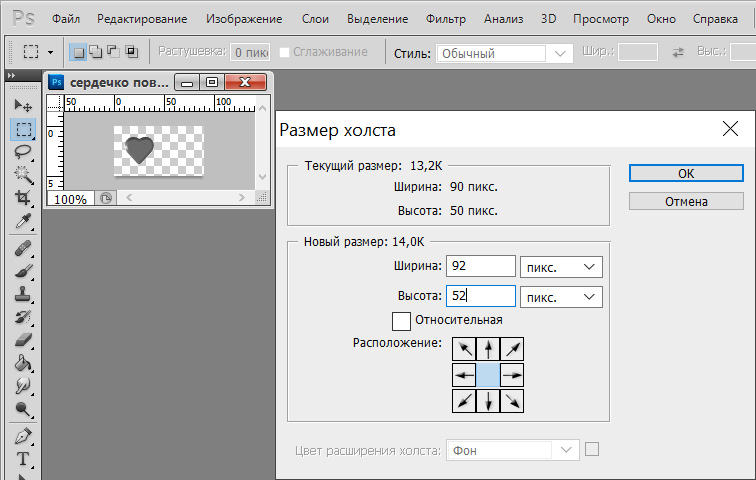
Task: Toggle the Сглаживание checkbox
Action: coord(284,52)
